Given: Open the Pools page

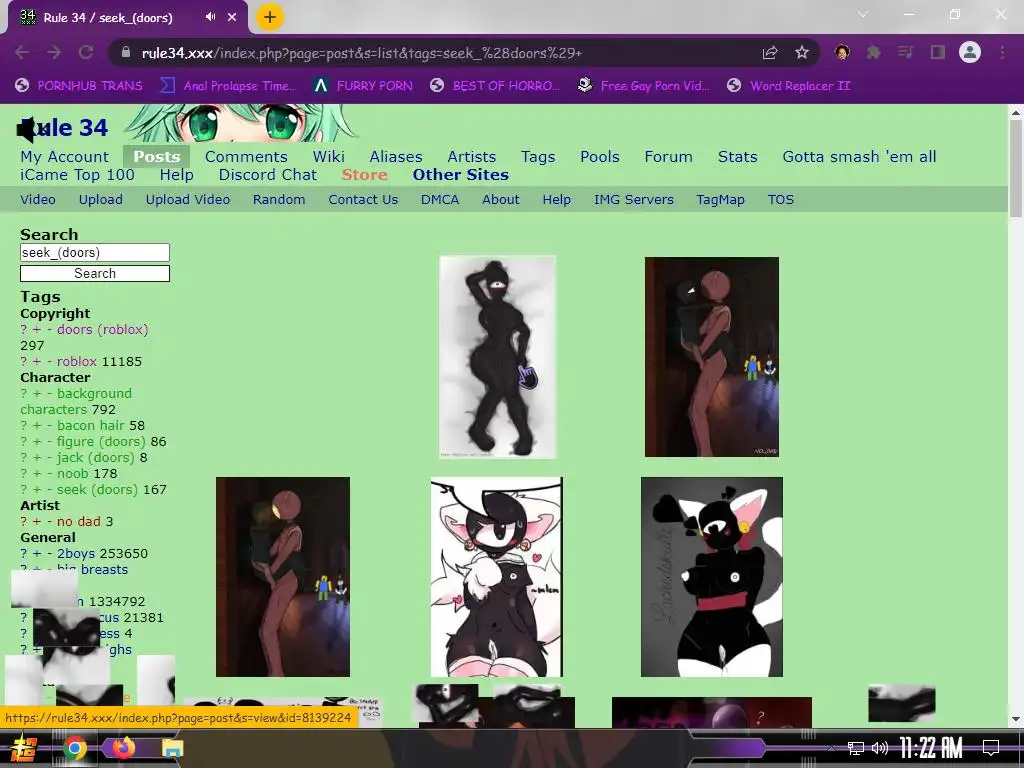Looking at the screenshot, I should [x=600, y=157].
